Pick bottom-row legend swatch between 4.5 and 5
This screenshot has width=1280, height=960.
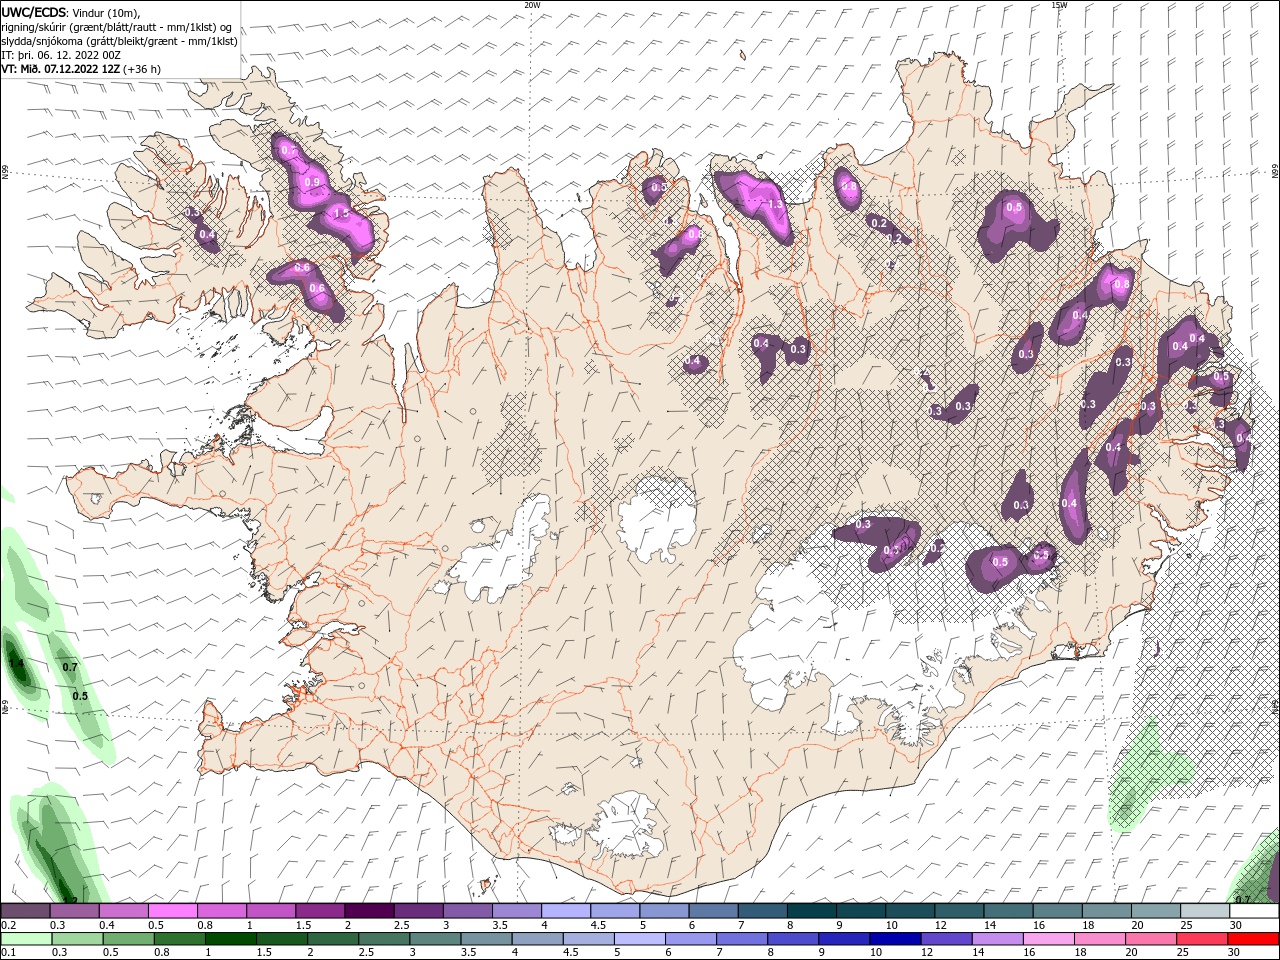coord(587,939)
